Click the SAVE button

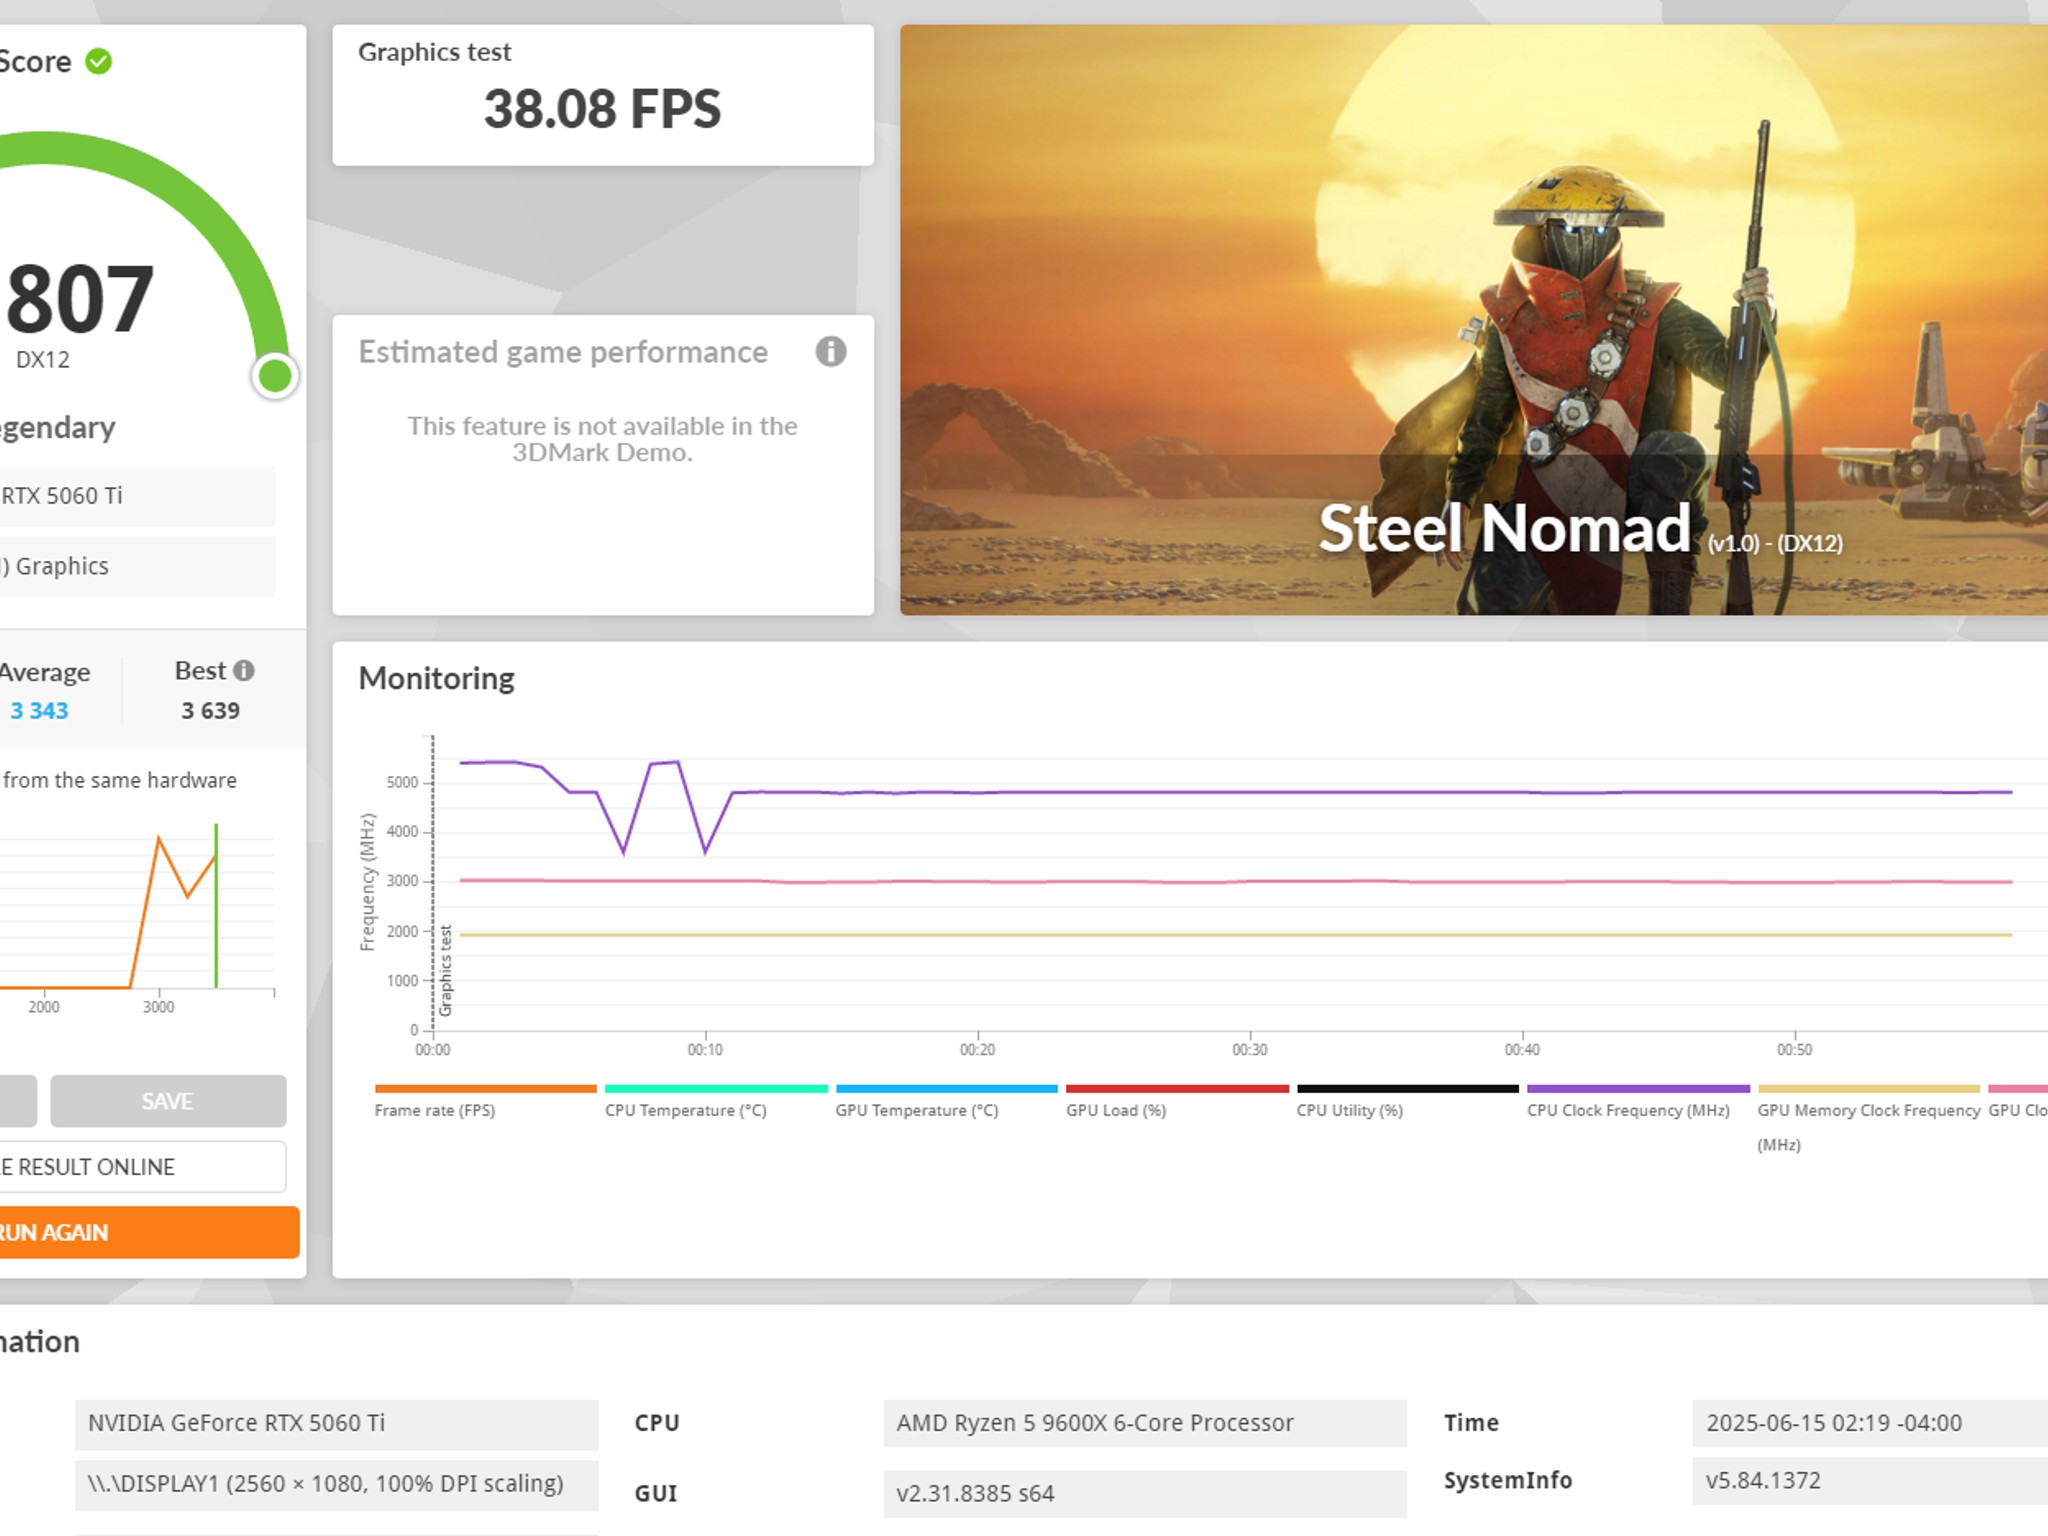click(168, 1101)
